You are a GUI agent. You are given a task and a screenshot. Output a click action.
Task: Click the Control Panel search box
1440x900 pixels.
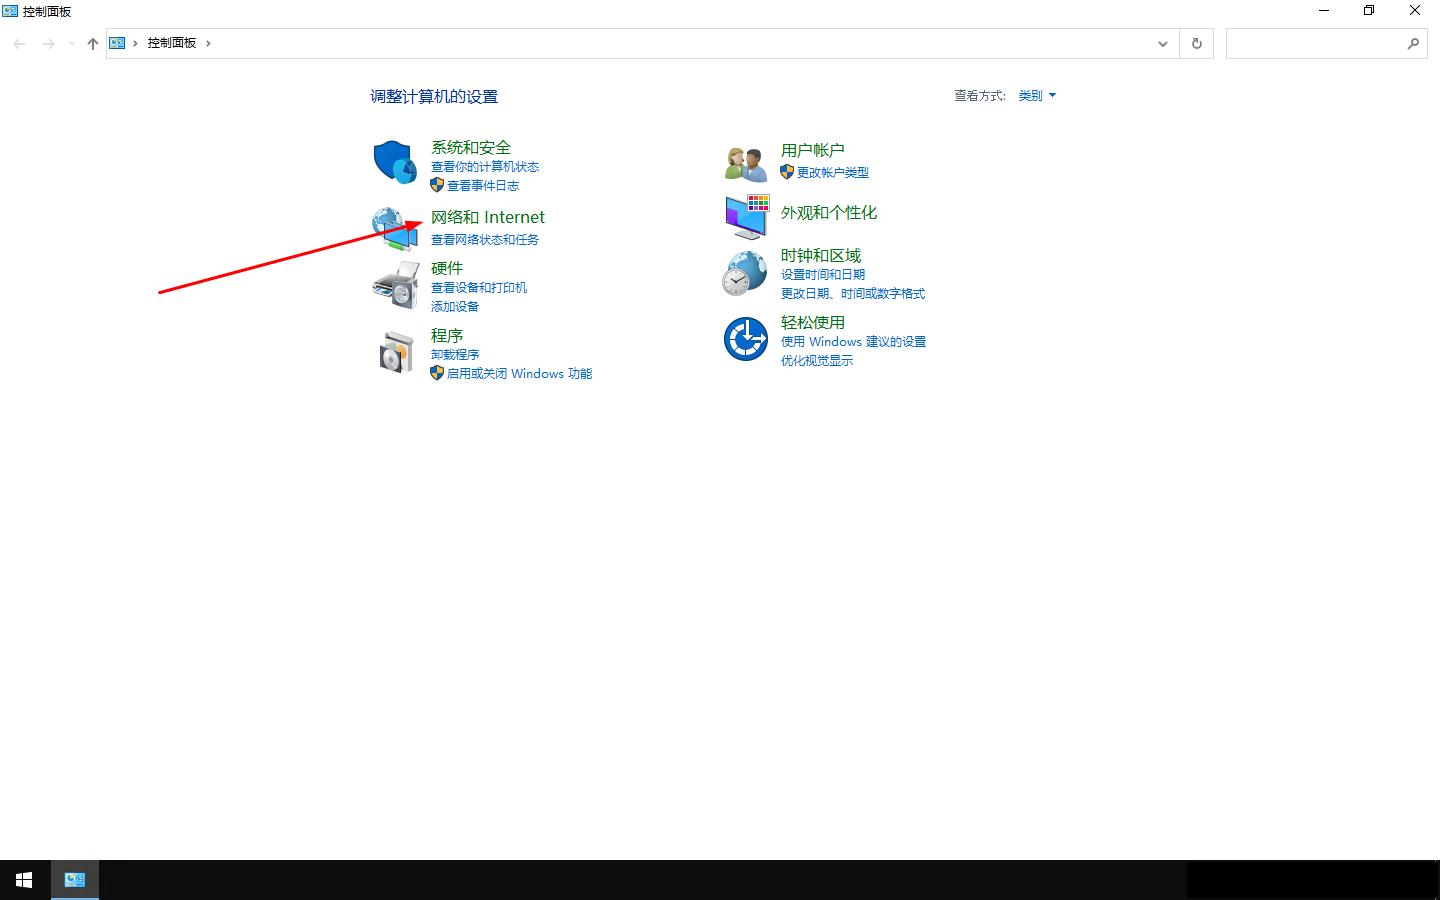(x=1315, y=44)
